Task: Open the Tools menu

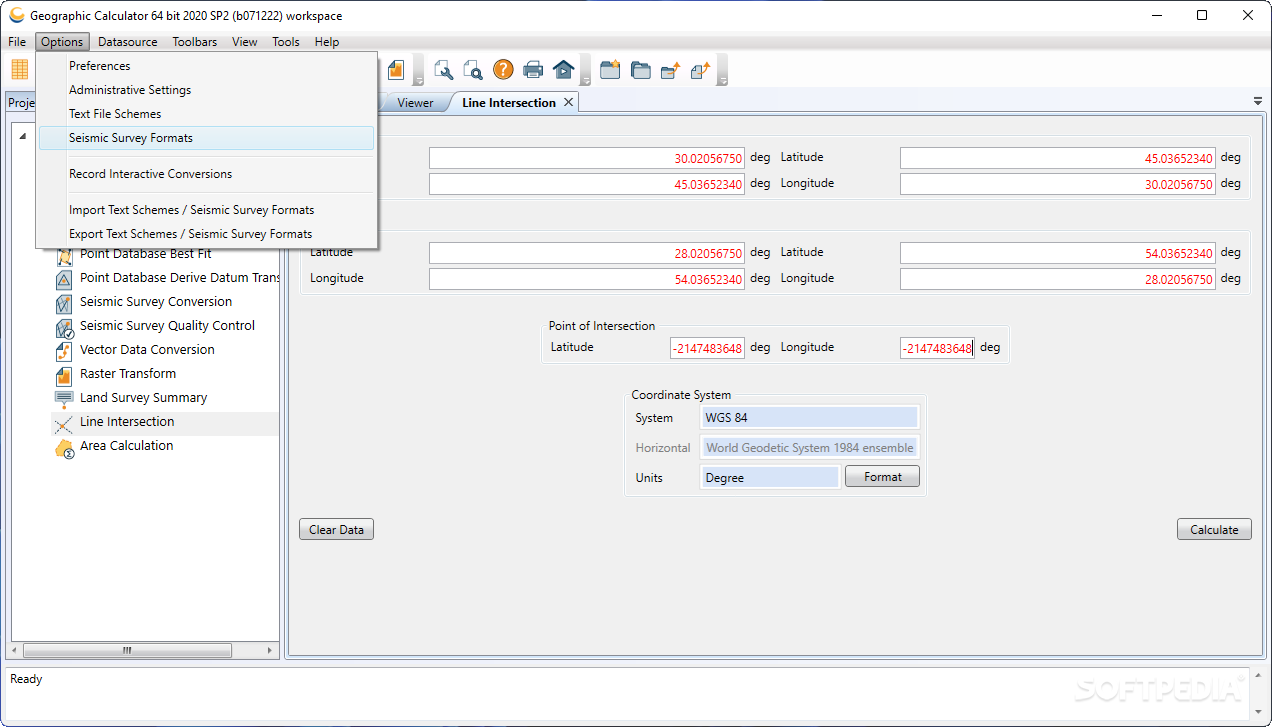Action: 286,42
